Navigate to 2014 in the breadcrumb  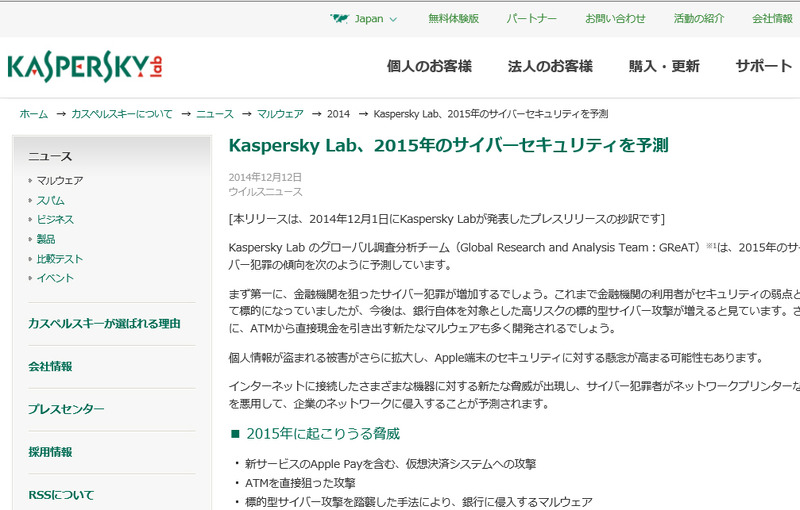(x=338, y=114)
